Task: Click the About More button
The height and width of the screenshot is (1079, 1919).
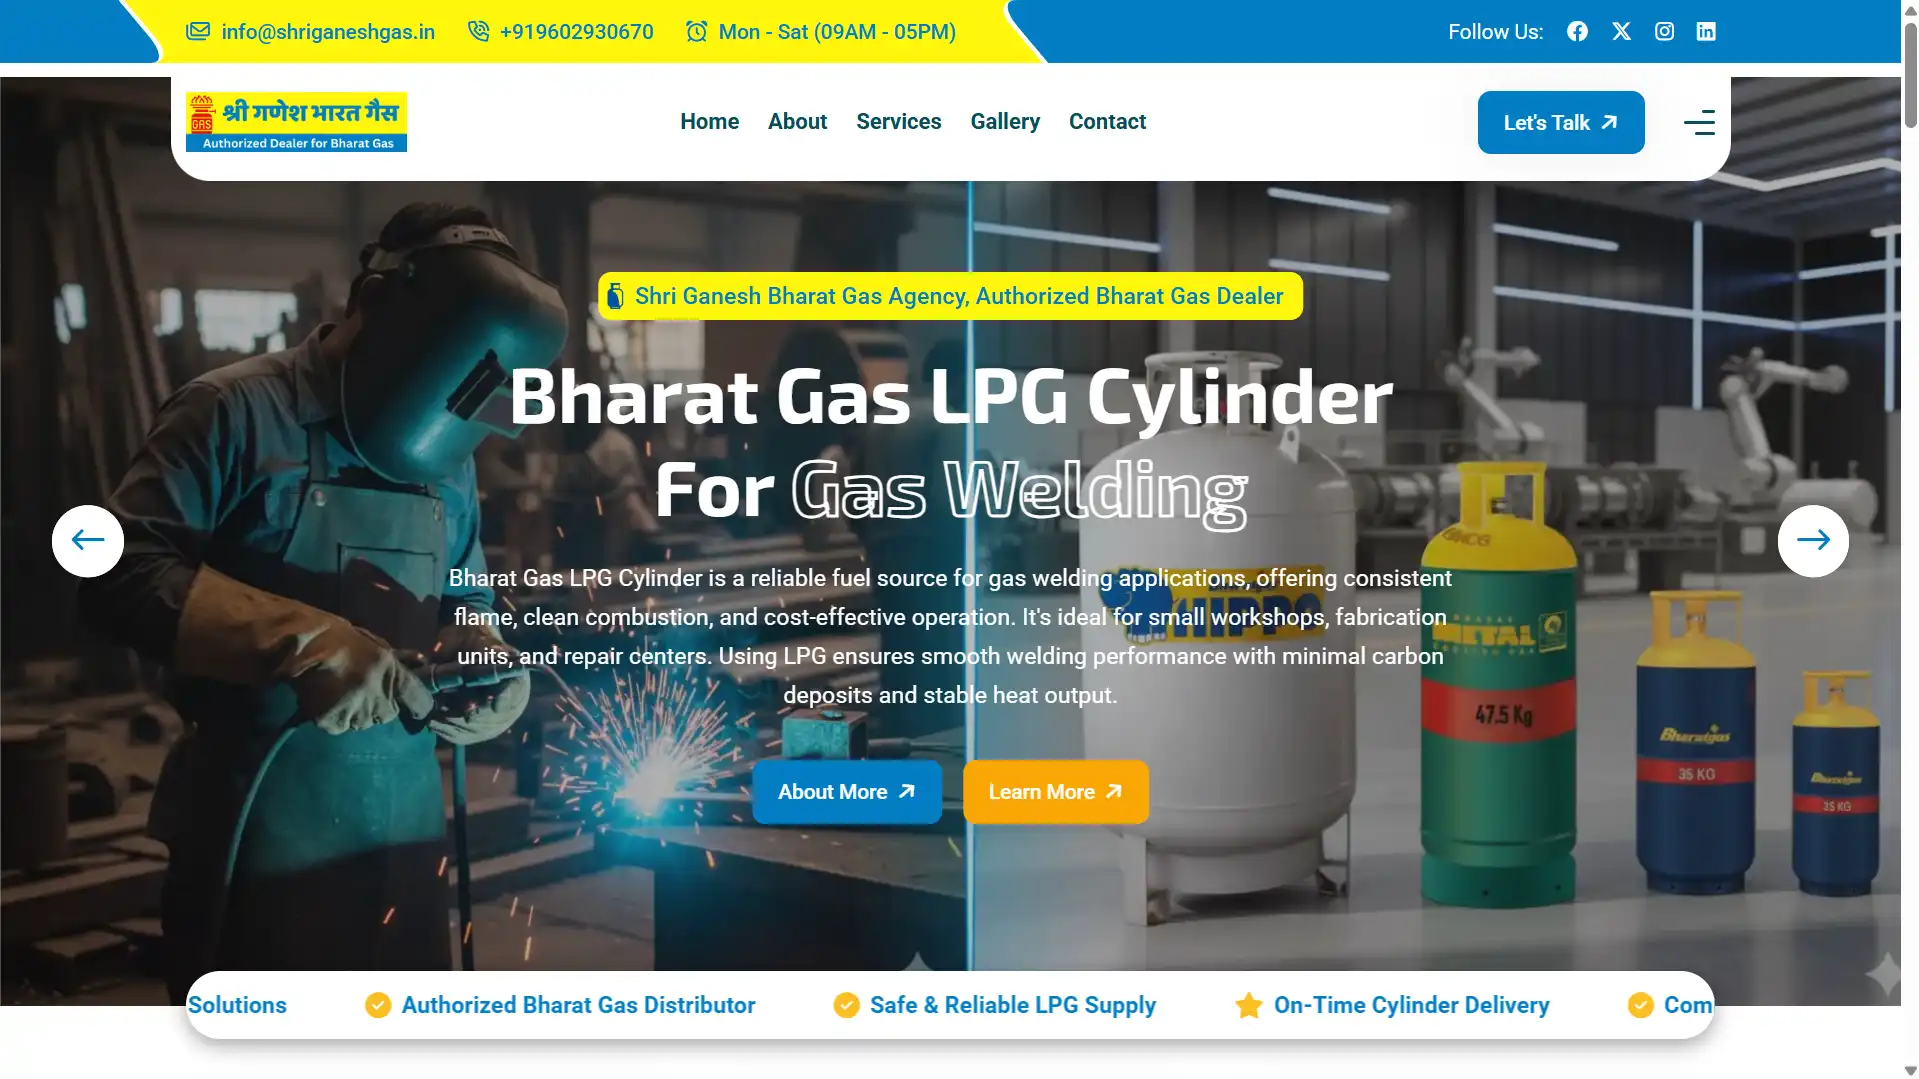Action: [847, 792]
